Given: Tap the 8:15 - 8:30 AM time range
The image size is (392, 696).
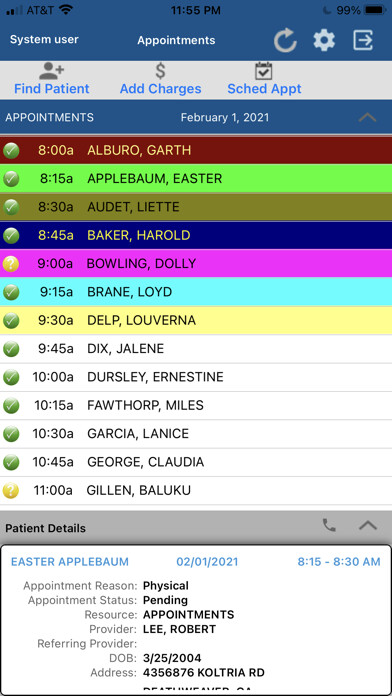Looking at the screenshot, I should click(339, 562).
